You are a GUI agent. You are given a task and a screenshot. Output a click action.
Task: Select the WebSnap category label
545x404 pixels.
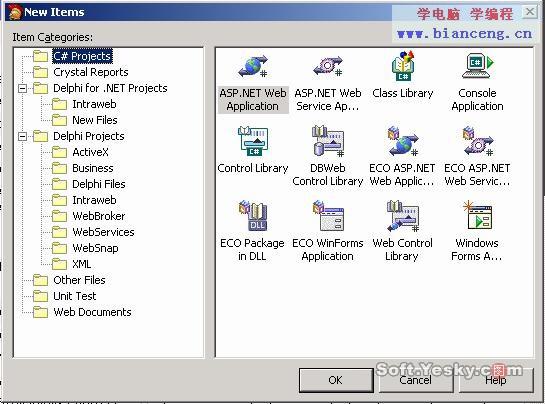95,248
